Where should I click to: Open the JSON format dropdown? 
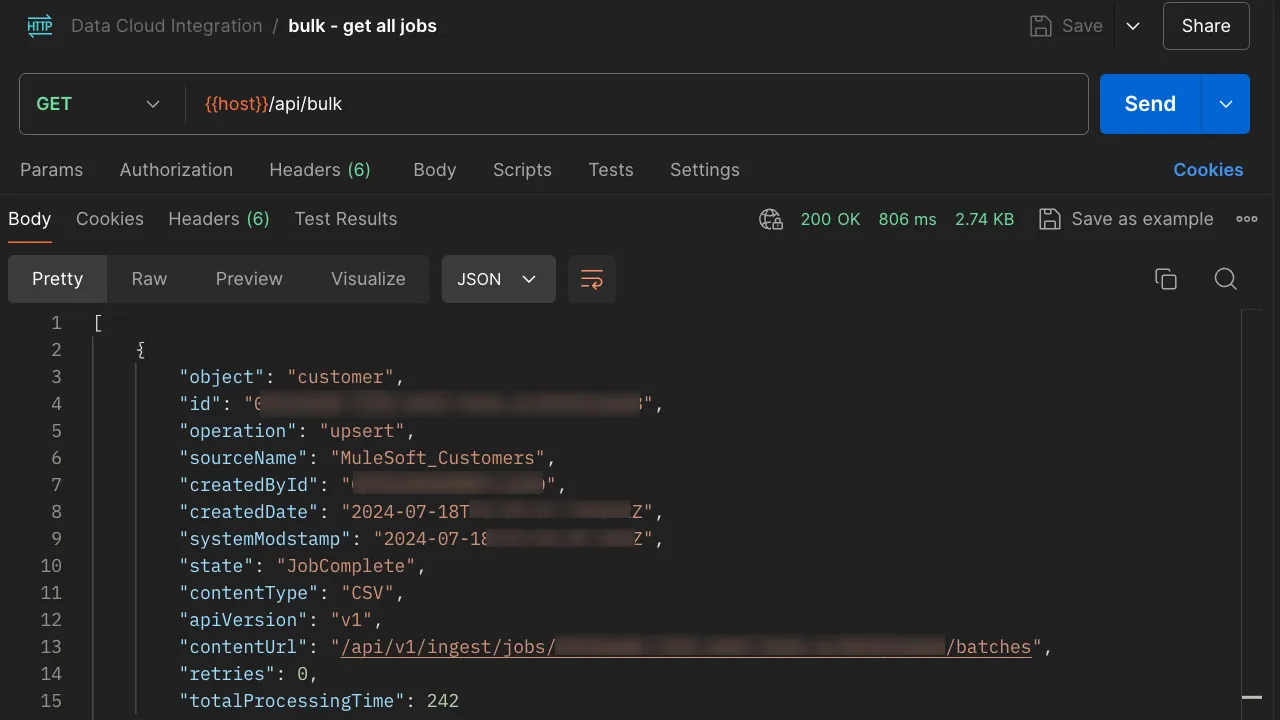click(498, 279)
